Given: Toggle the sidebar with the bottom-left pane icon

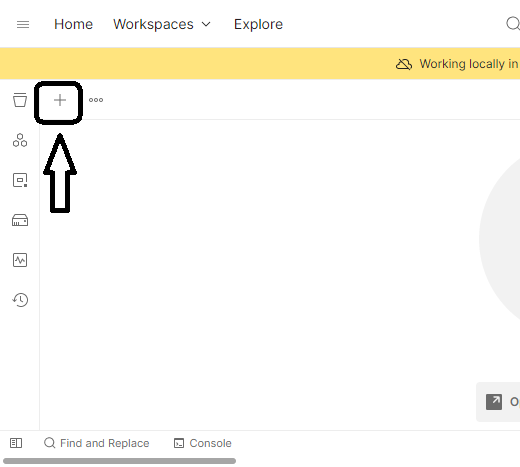Looking at the screenshot, I should pos(16,443).
